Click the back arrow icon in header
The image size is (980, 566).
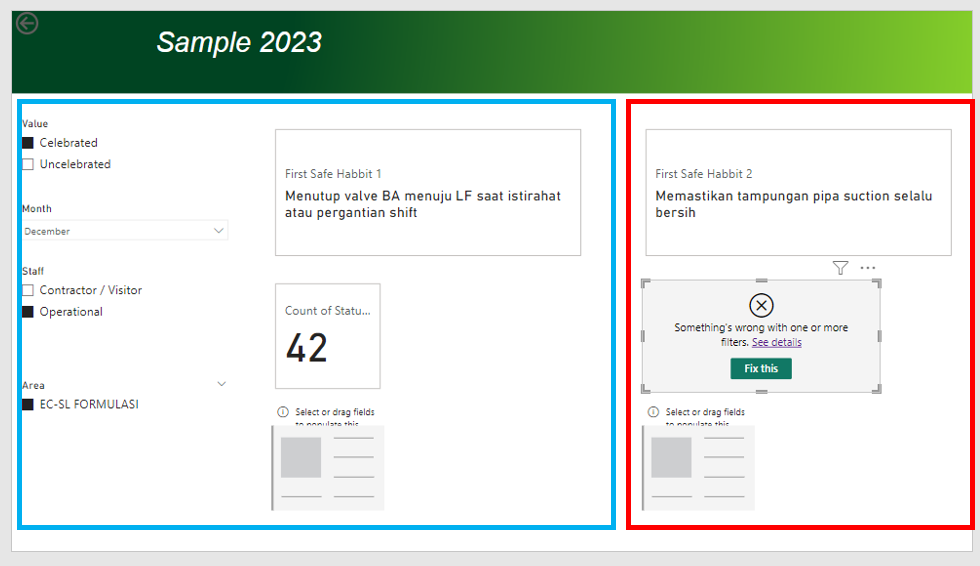click(27, 24)
